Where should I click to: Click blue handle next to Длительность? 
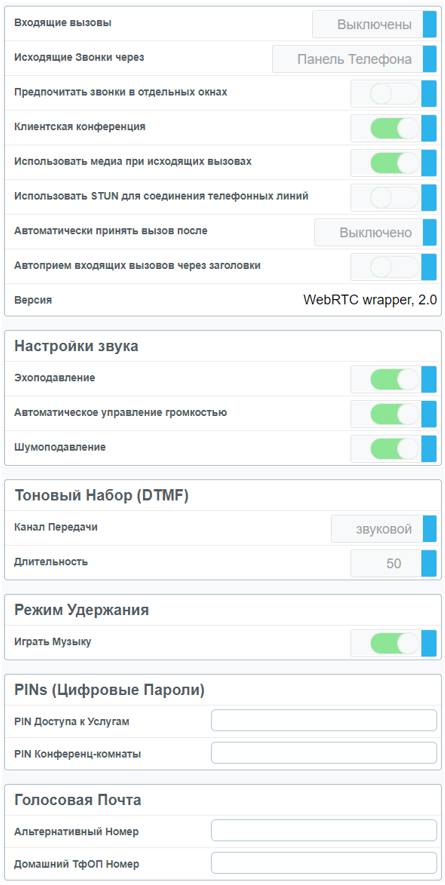point(429,564)
